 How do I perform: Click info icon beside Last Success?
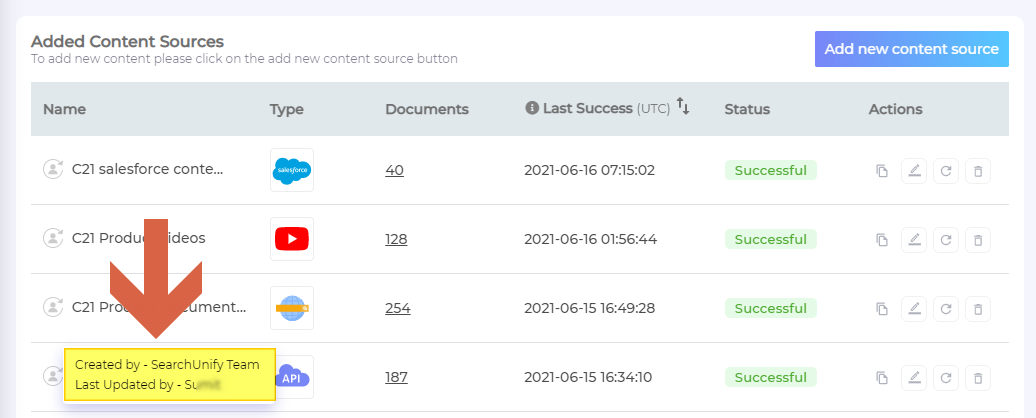coord(532,108)
